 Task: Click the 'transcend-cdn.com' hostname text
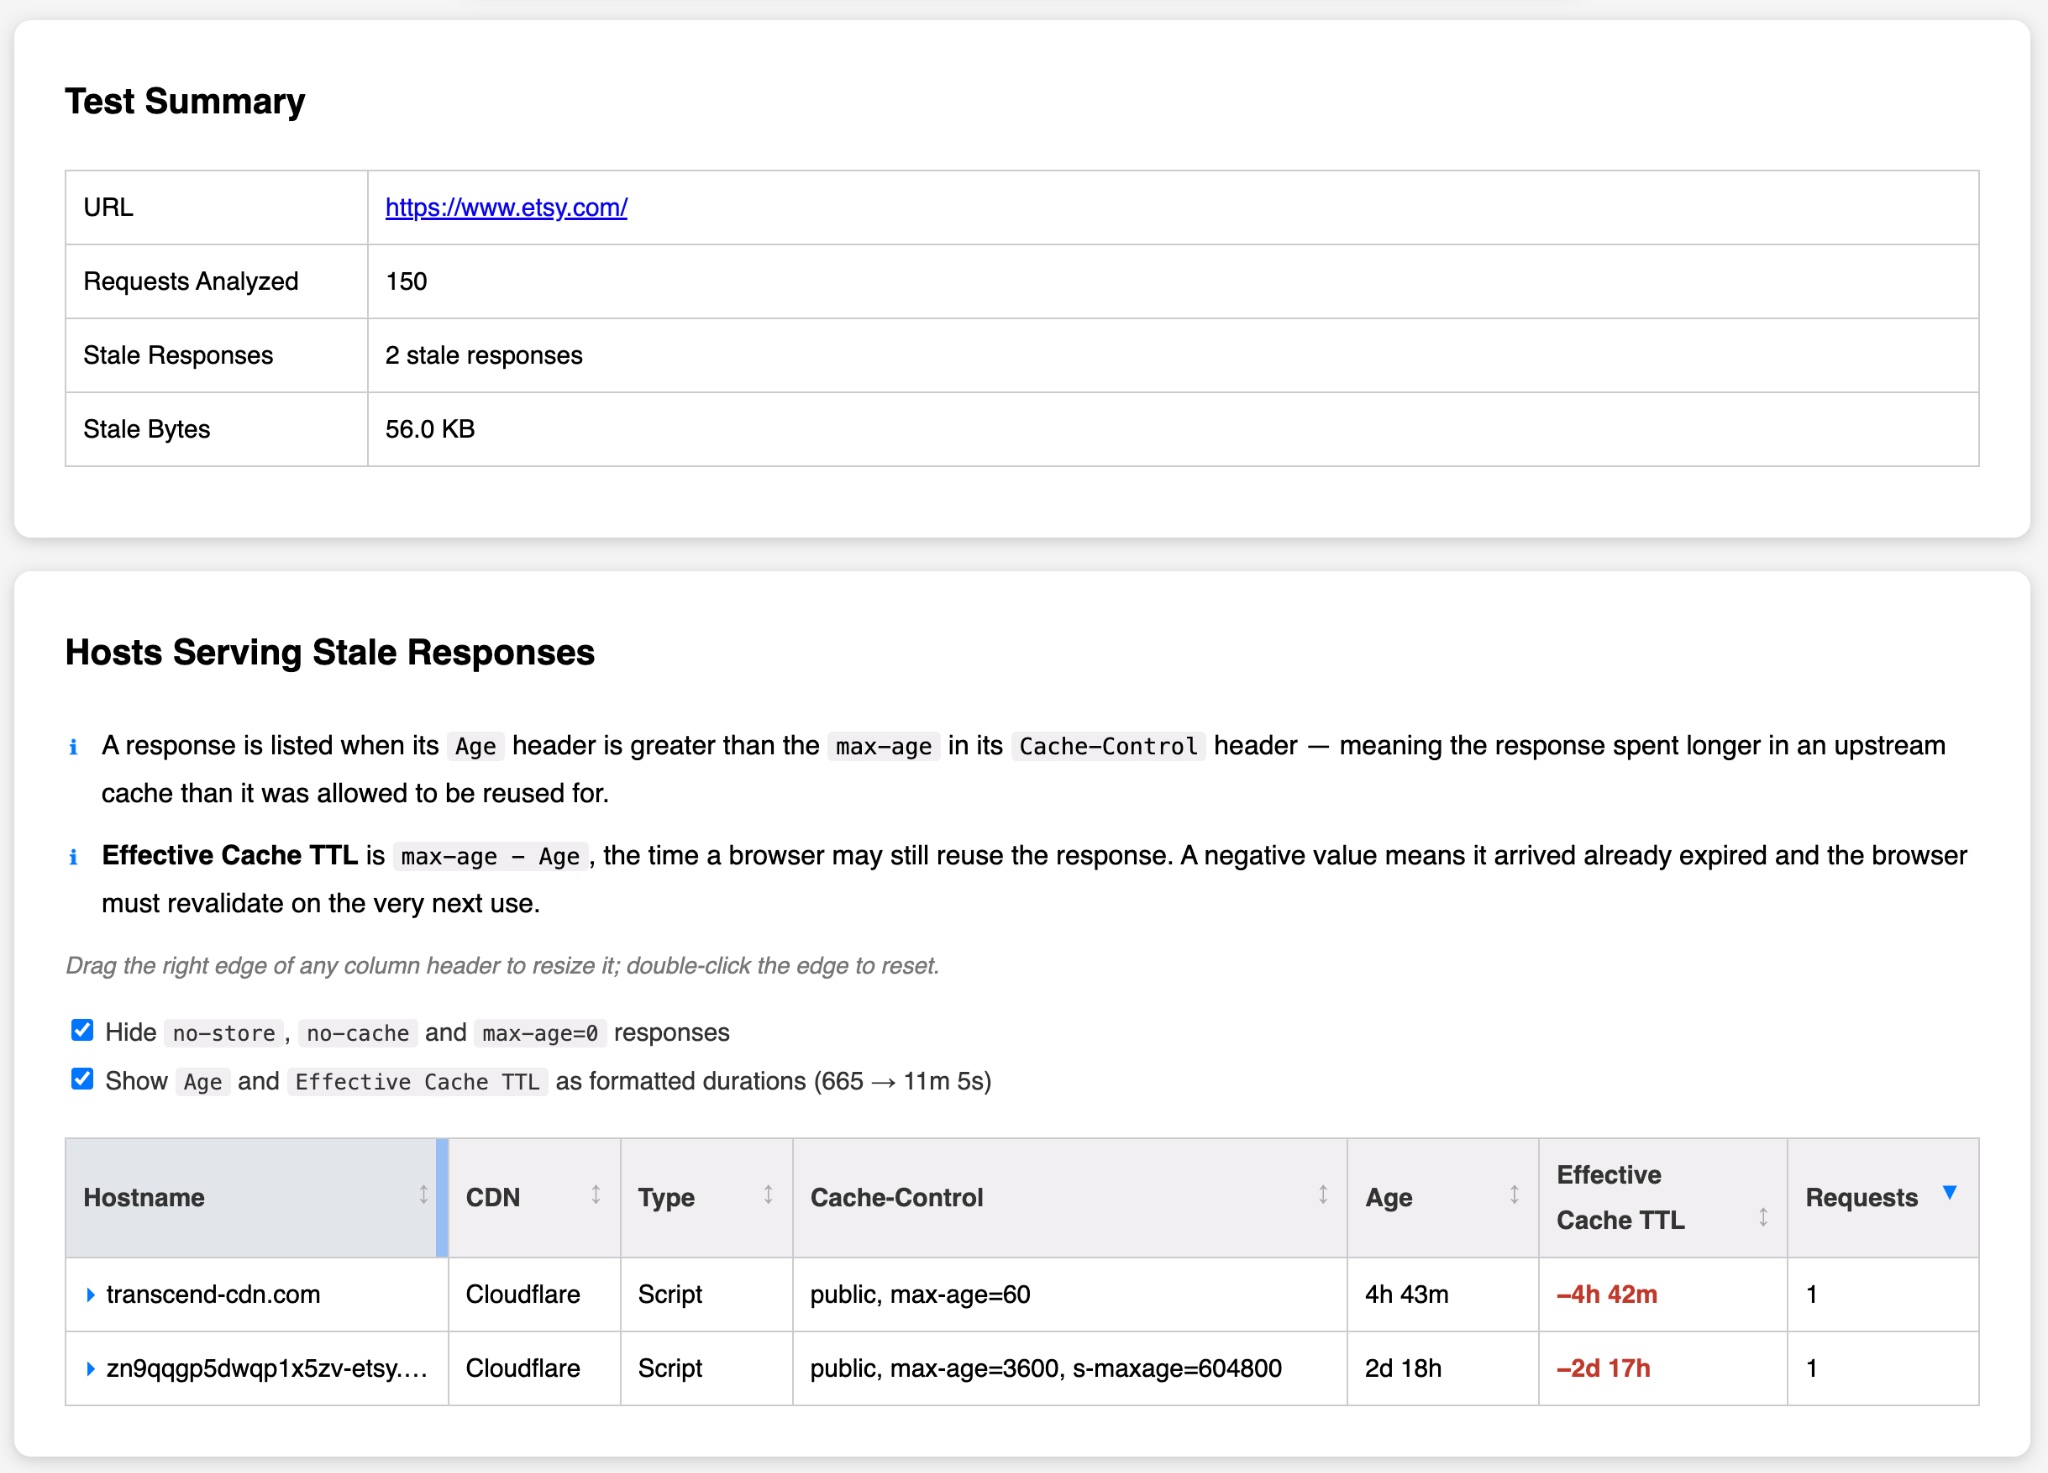coord(213,1295)
